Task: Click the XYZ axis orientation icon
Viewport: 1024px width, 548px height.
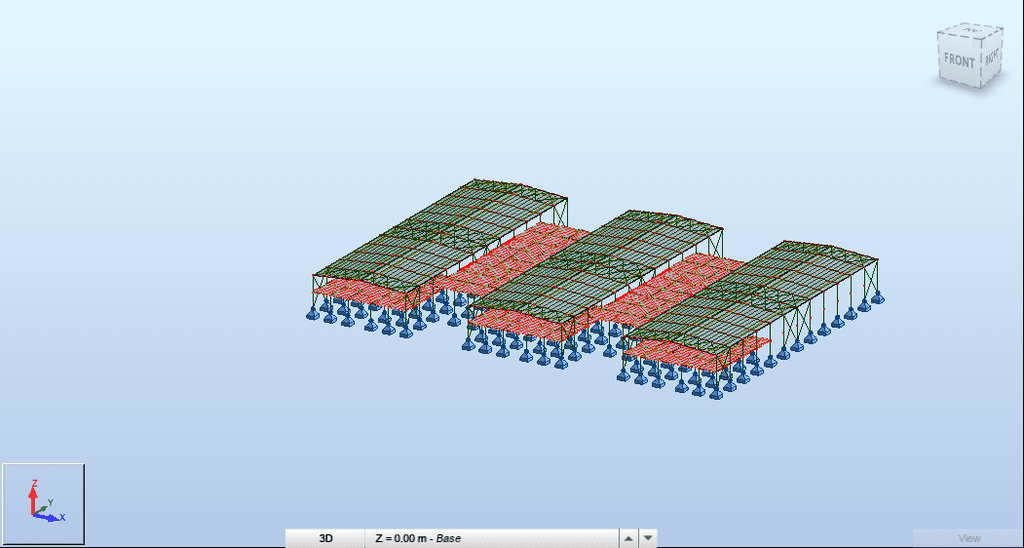Action: [44, 504]
